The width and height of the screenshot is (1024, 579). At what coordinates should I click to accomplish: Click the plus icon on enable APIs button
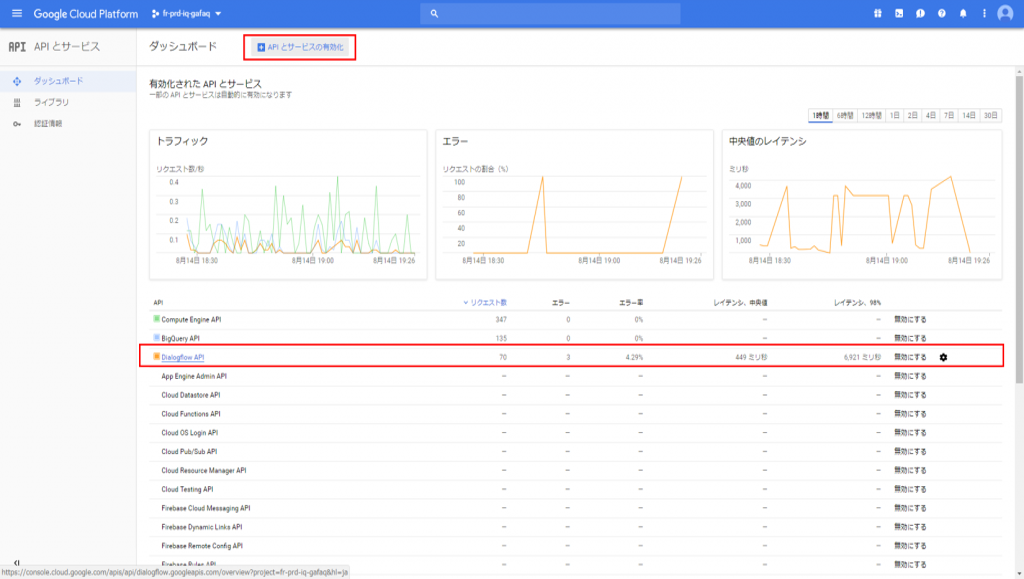pyautogui.click(x=261, y=47)
